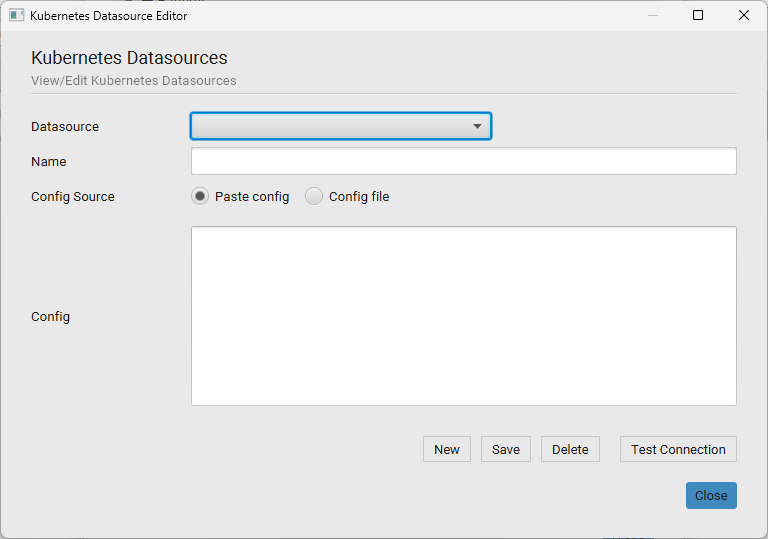768x539 pixels.
Task: Click the blue Close button
Action: [x=711, y=495]
